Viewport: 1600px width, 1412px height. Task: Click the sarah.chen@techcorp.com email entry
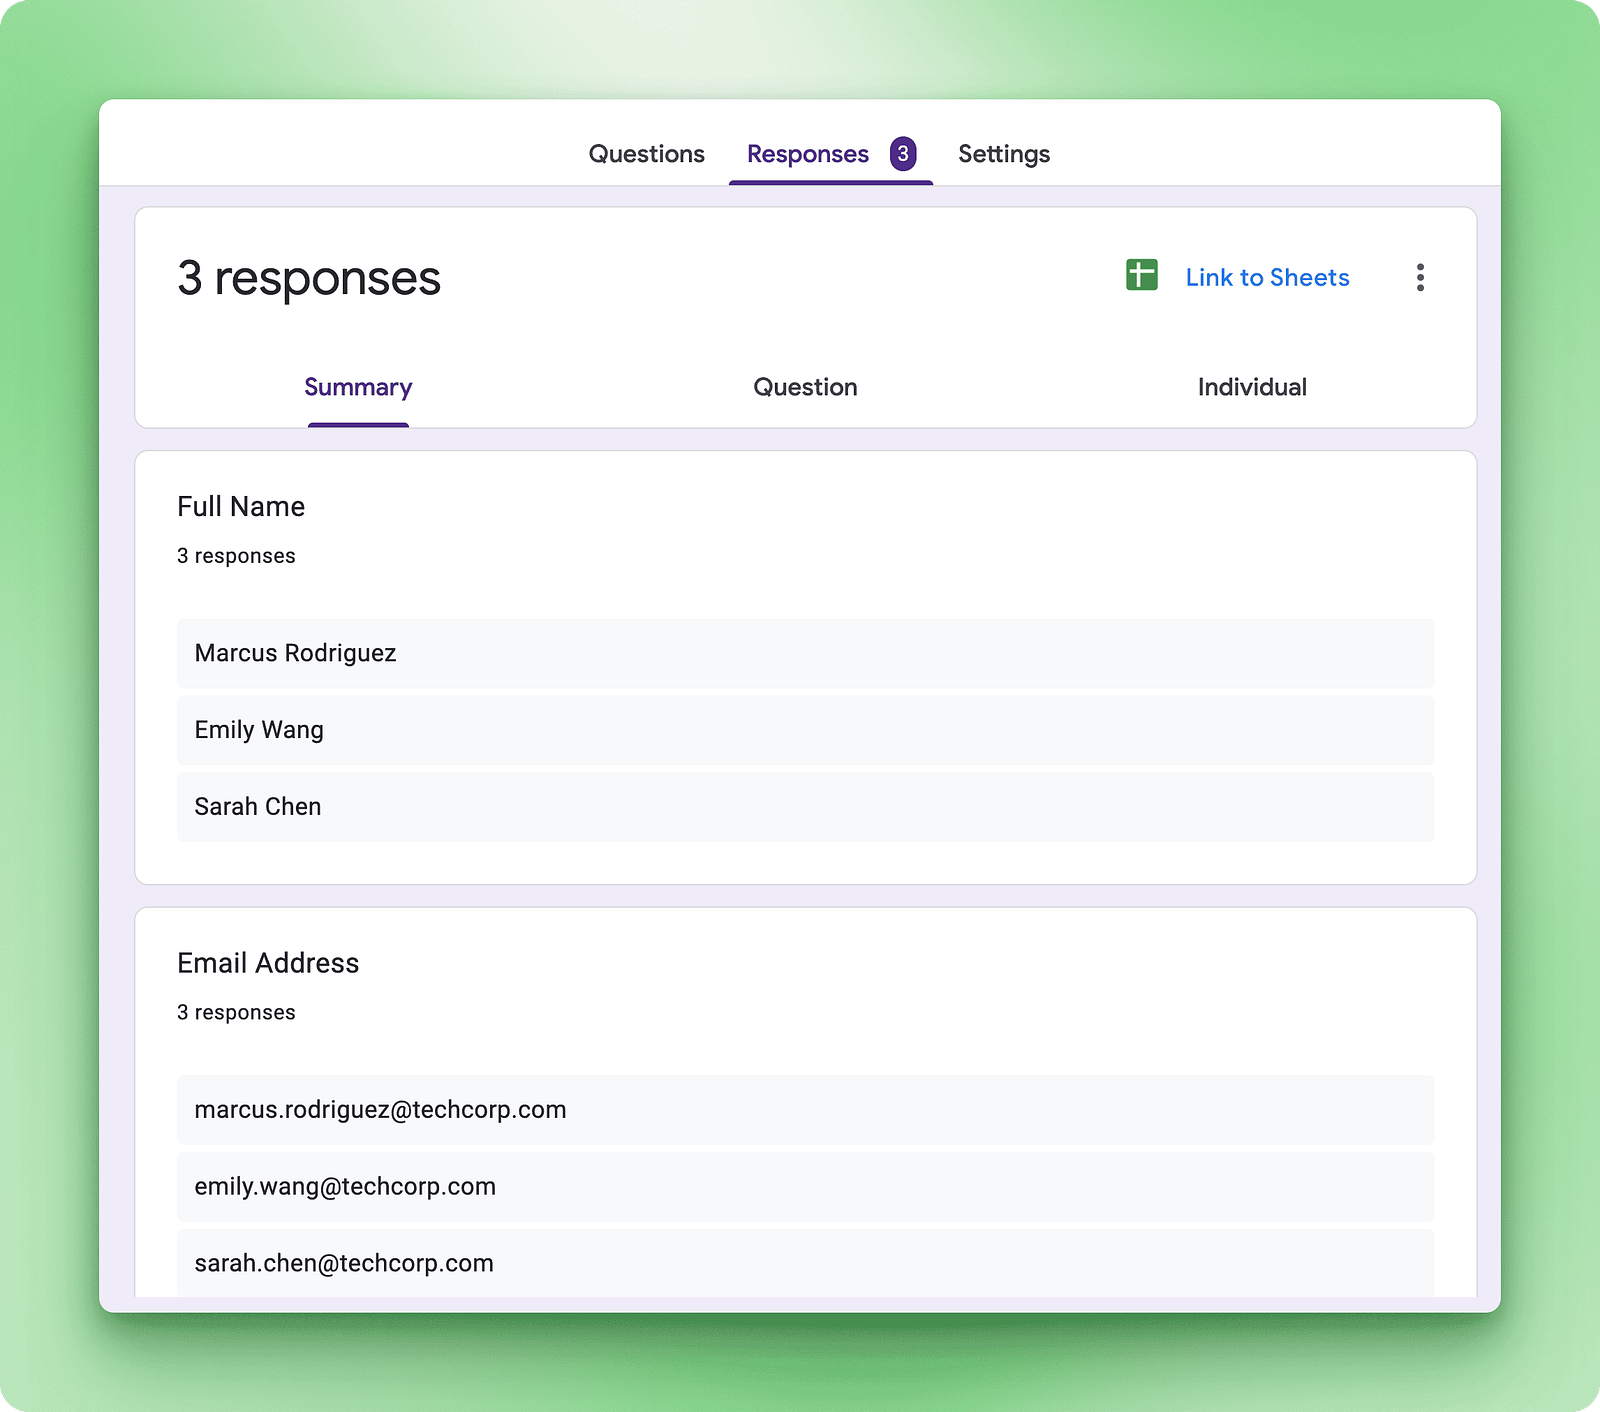[344, 1263]
